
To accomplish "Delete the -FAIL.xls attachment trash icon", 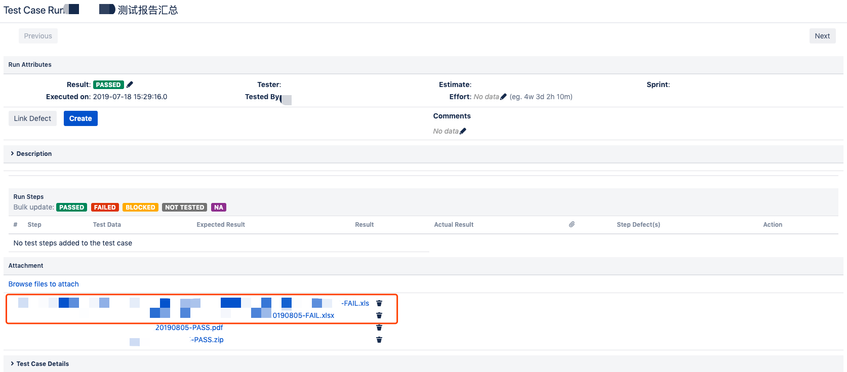I will pyautogui.click(x=379, y=303).
